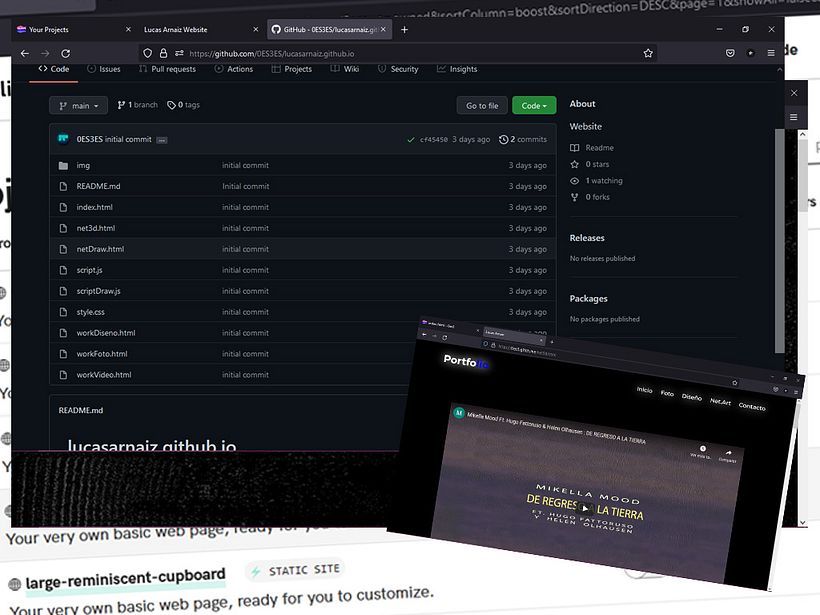Open the Projects repository tab
Image resolution: width=820 pixels, height=615 pixels.
coord(292,69)
